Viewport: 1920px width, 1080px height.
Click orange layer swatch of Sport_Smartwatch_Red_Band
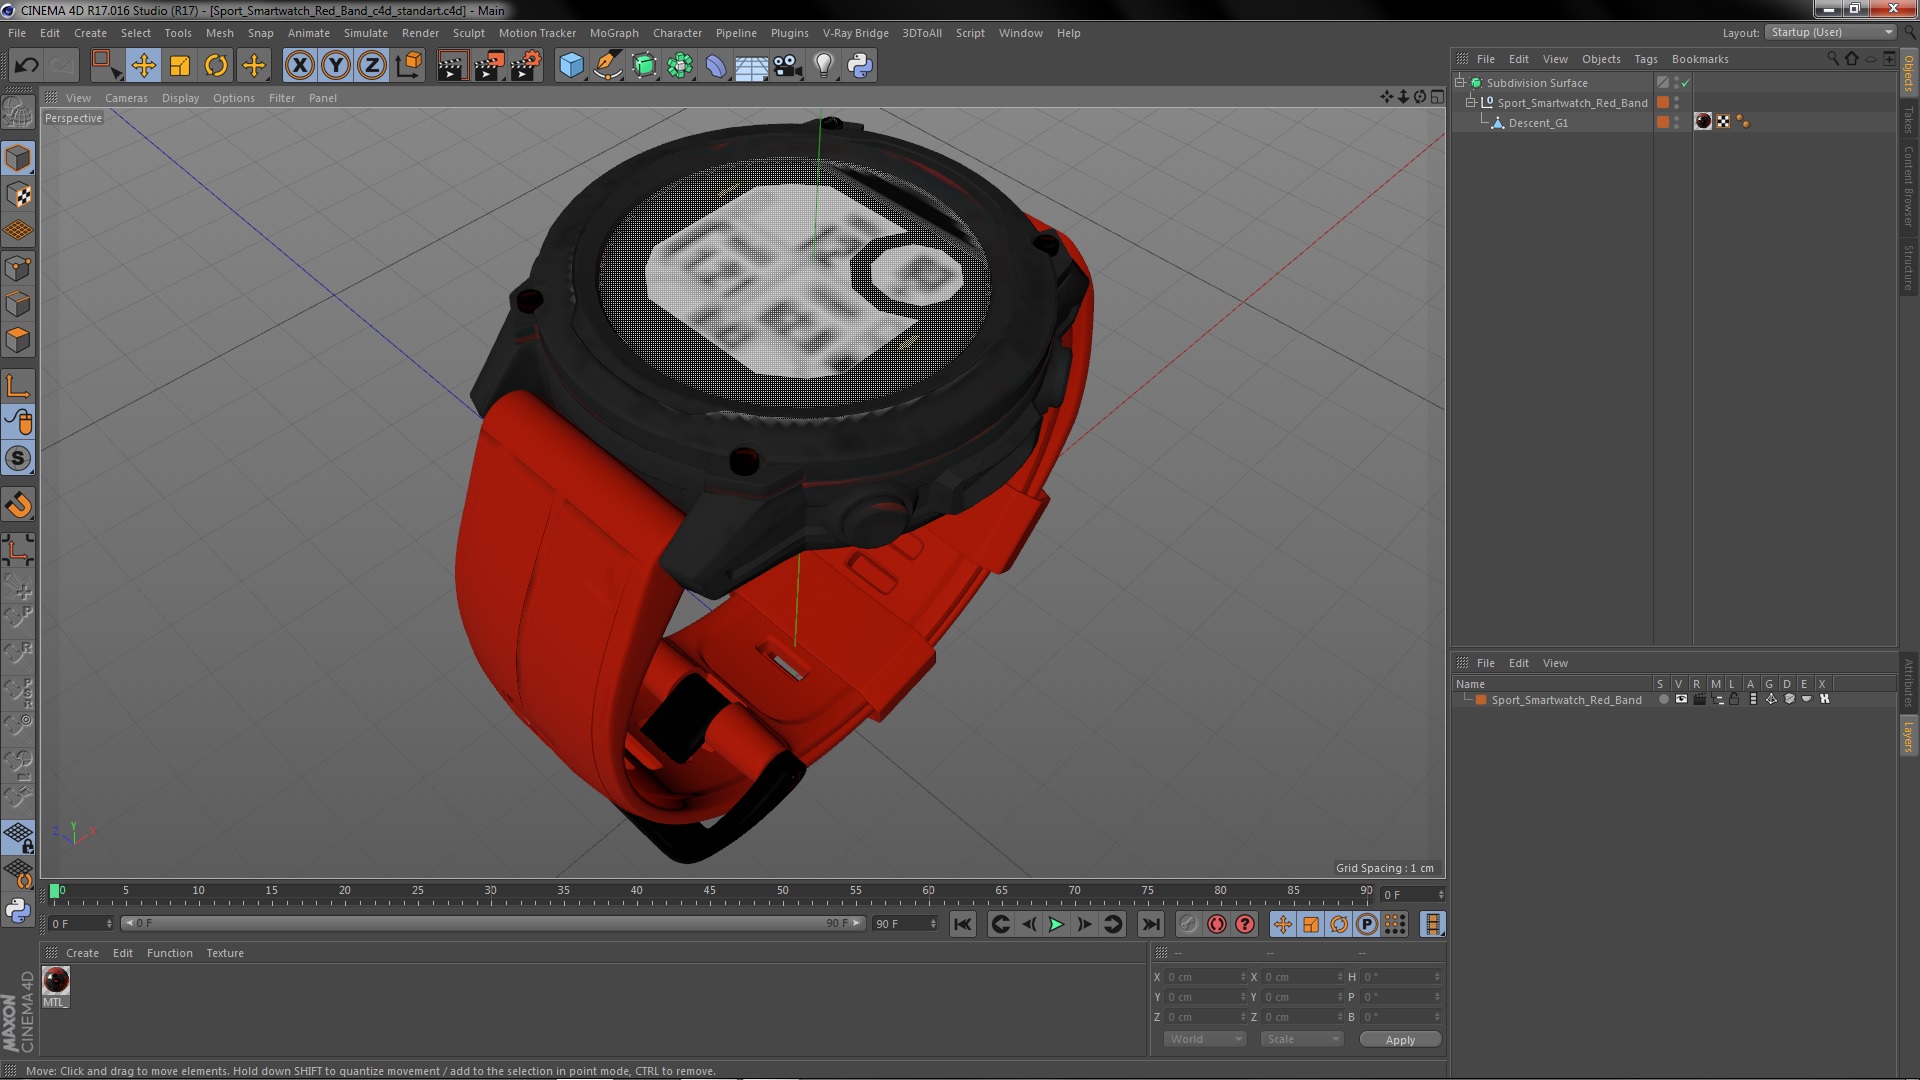[x=1662, y=102]
